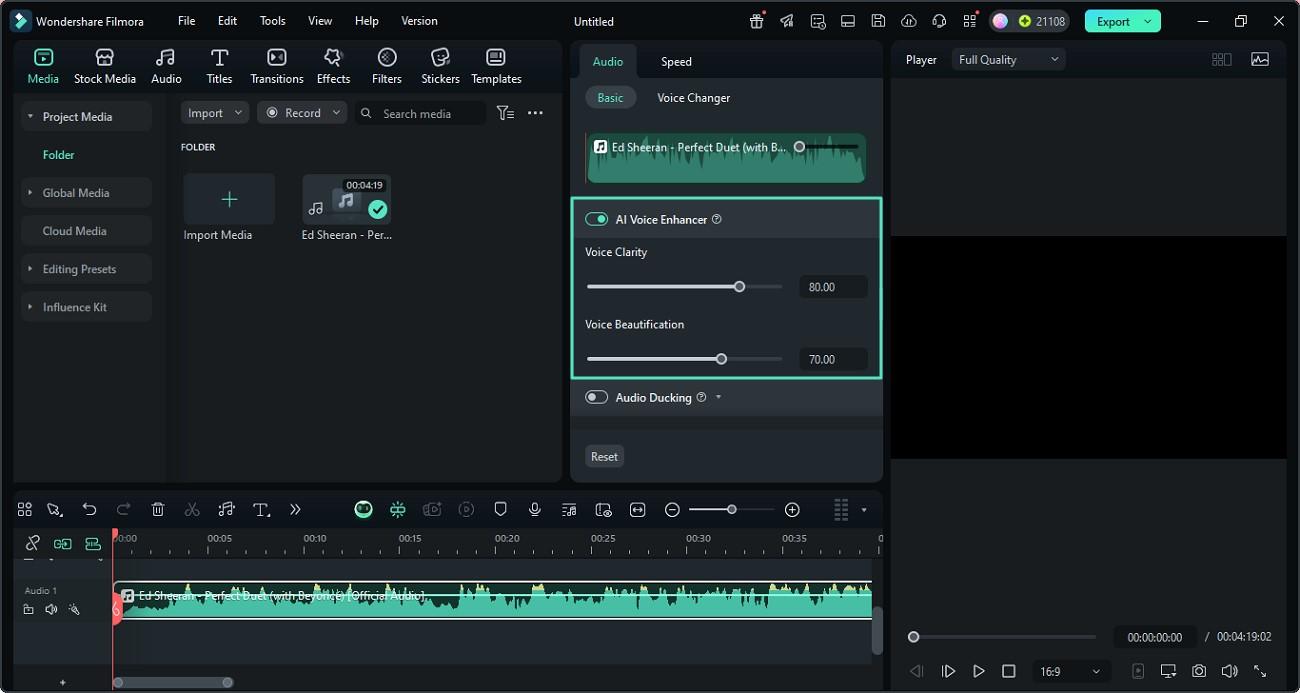Image resolution: width=1300 pixels, height=693 pixels.
Task: Click the timeline zoom slider handle
Action: point(732,510)
